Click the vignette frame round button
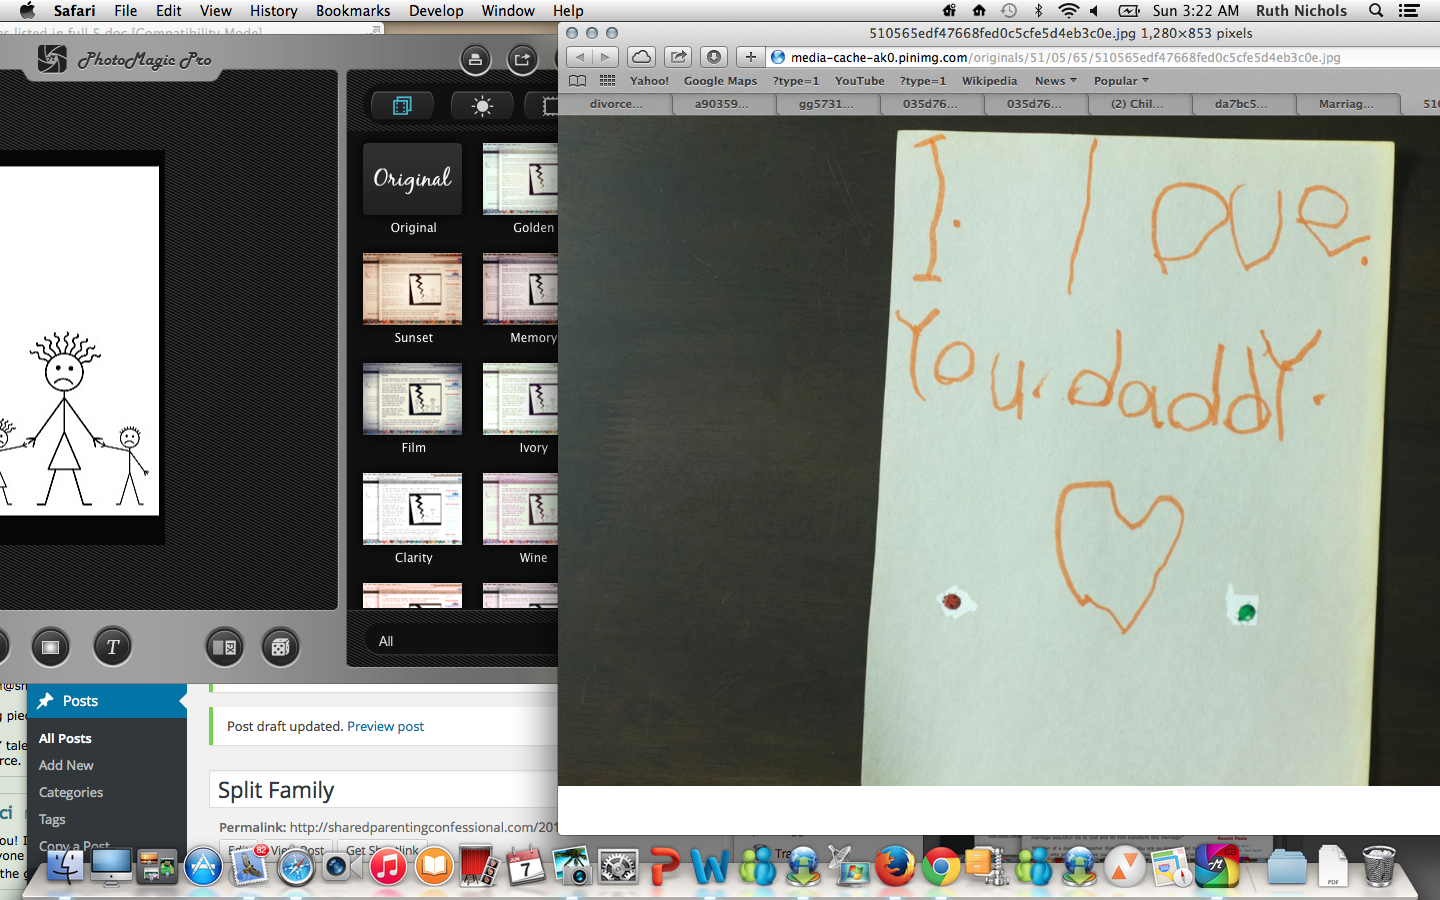The image size is (1440, 900). [50, 647]
